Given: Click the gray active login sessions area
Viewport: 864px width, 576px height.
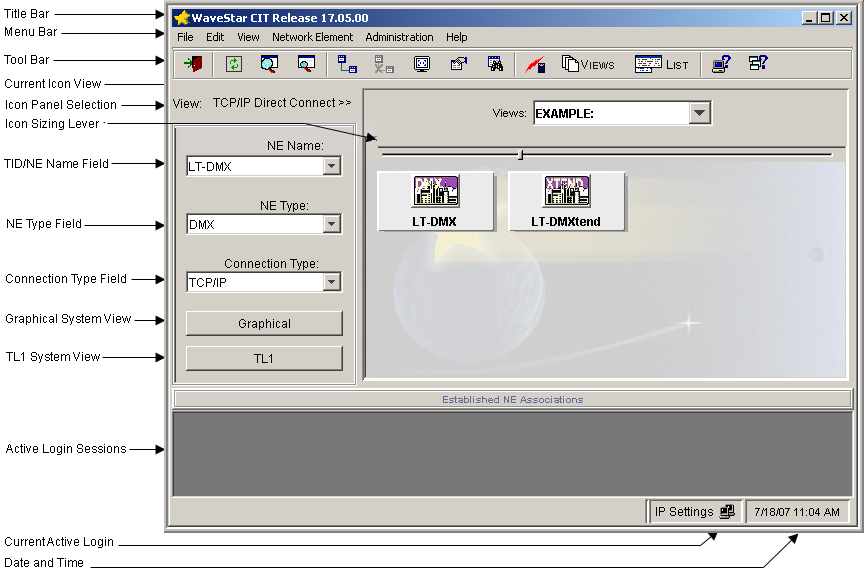Looking at the screenshot, I should coord(512,454).
